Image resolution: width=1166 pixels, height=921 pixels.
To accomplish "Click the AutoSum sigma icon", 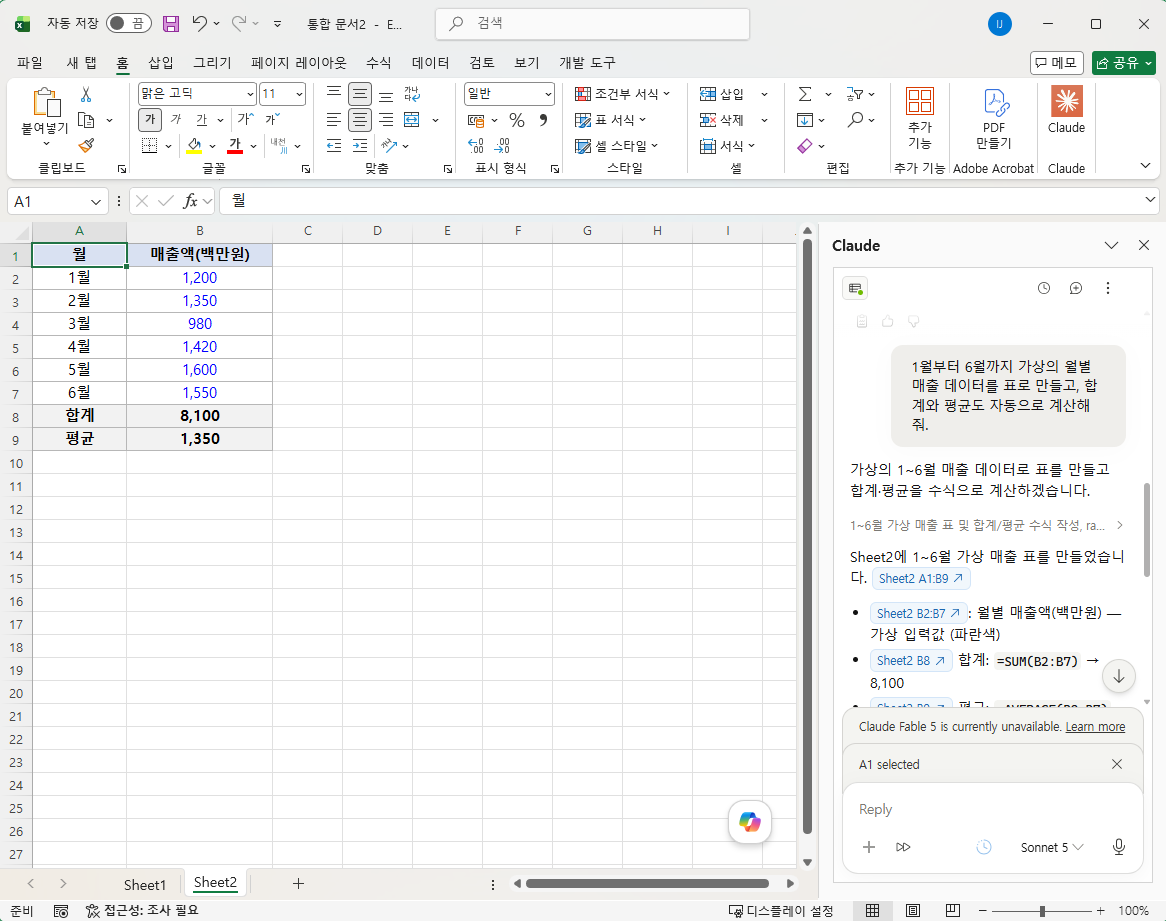I will click(805, 94).
